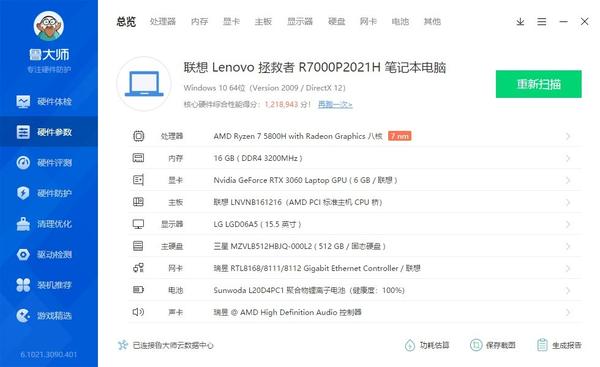Select 硬件参数 sidebar item

click(x=49, y=132)
